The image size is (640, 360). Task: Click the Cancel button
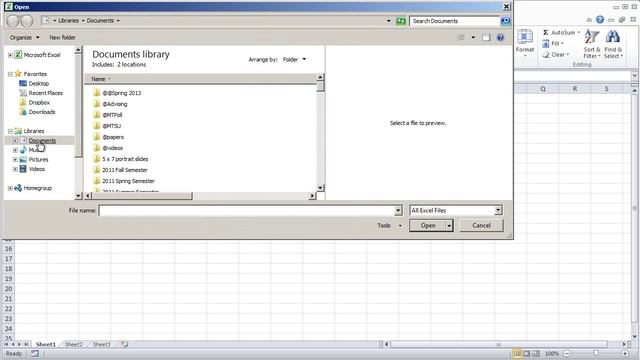pyautogui.click(x=481, y=225)
